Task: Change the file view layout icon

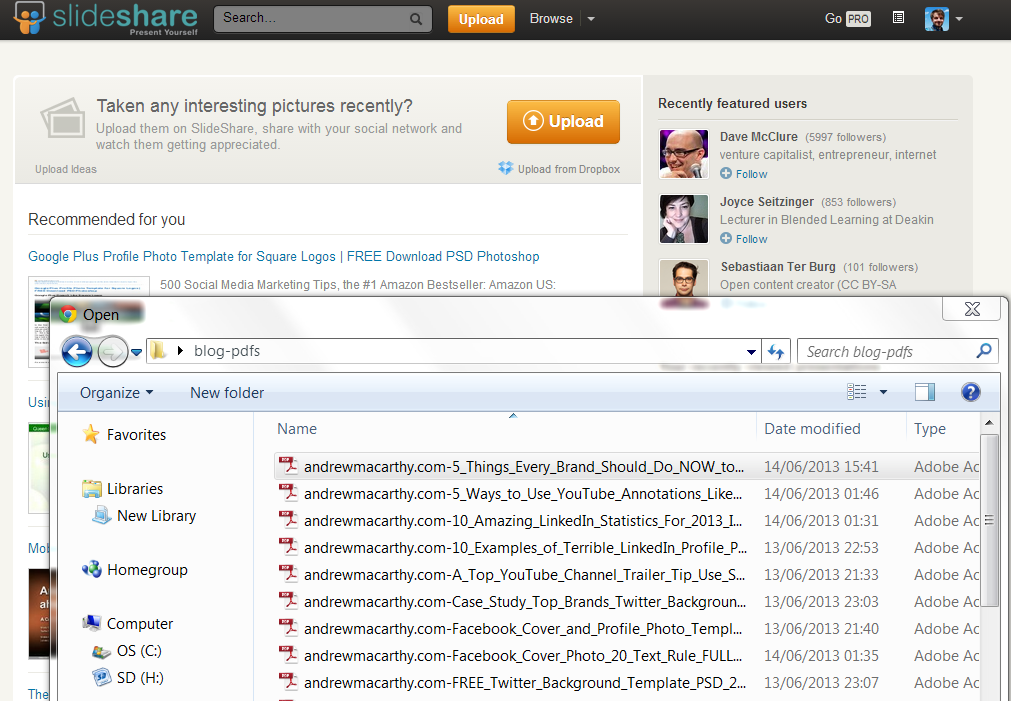Action: pos(856,391)
